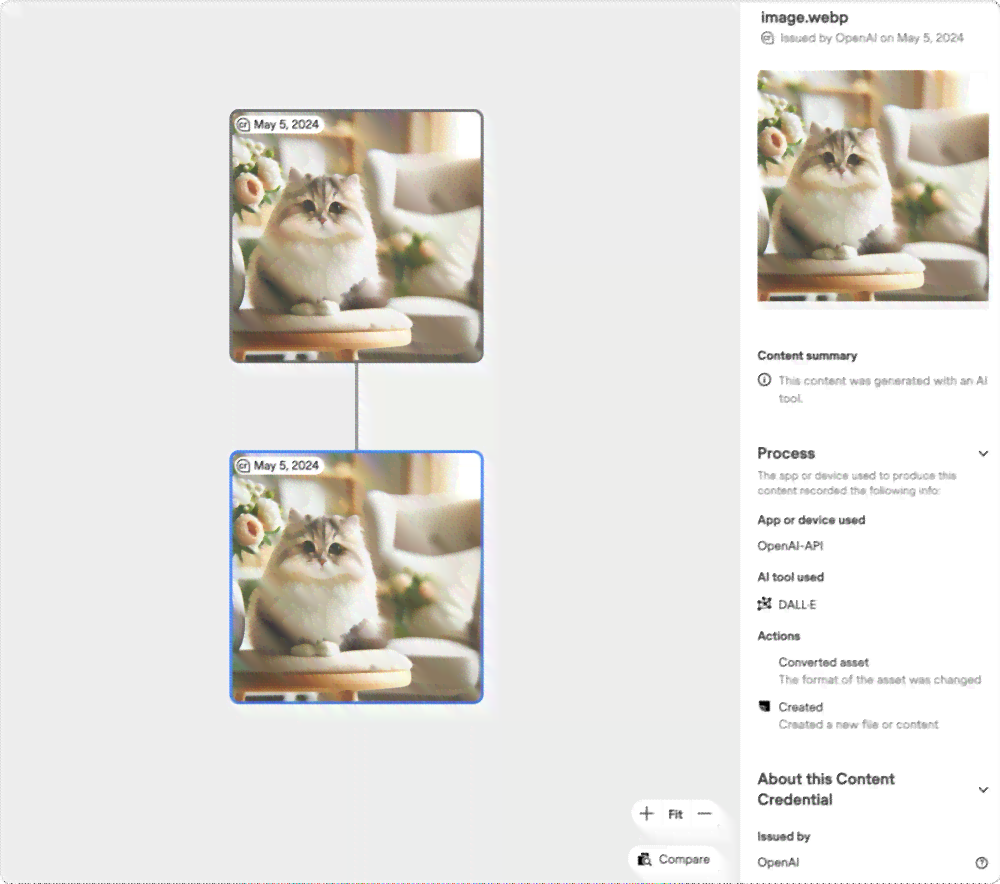This screenshot has width=1000, height=884.
Task: Click 'May 5, 2024' label on bottom node
Action: point(286,466)
